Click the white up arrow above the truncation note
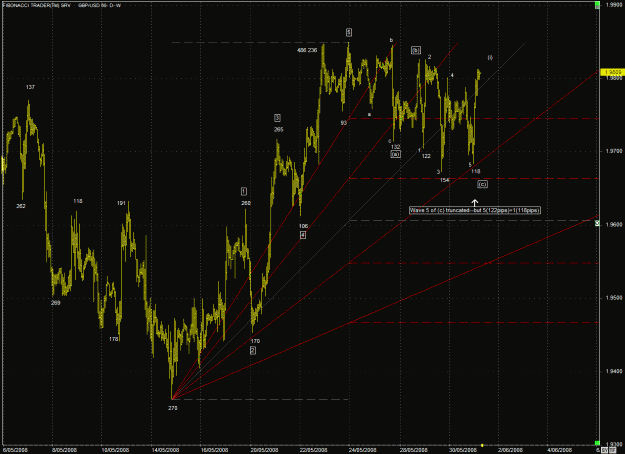Screen dimensions: 625x454 pyautogui.click(x=475, y=203)
